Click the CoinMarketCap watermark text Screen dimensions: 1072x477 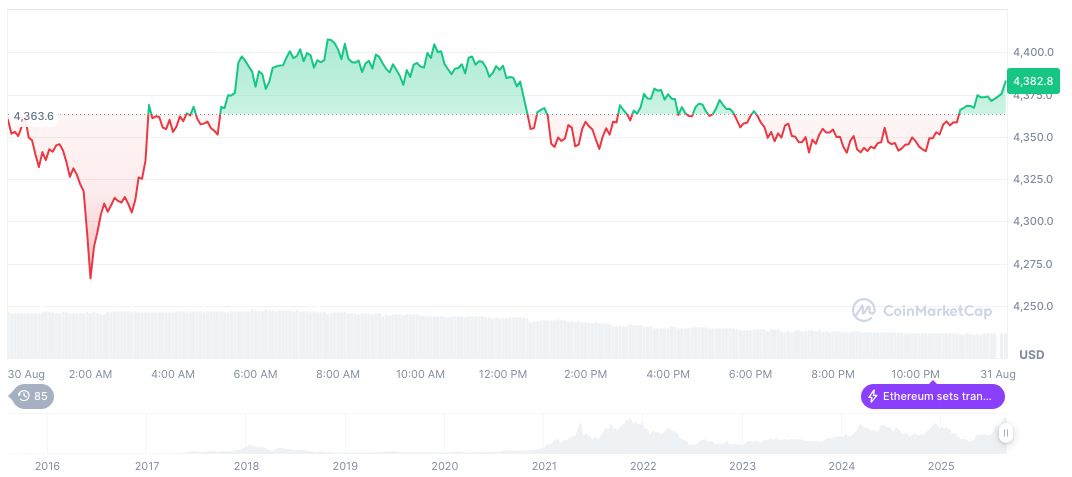pyautogui.click(x=937, y=311)
